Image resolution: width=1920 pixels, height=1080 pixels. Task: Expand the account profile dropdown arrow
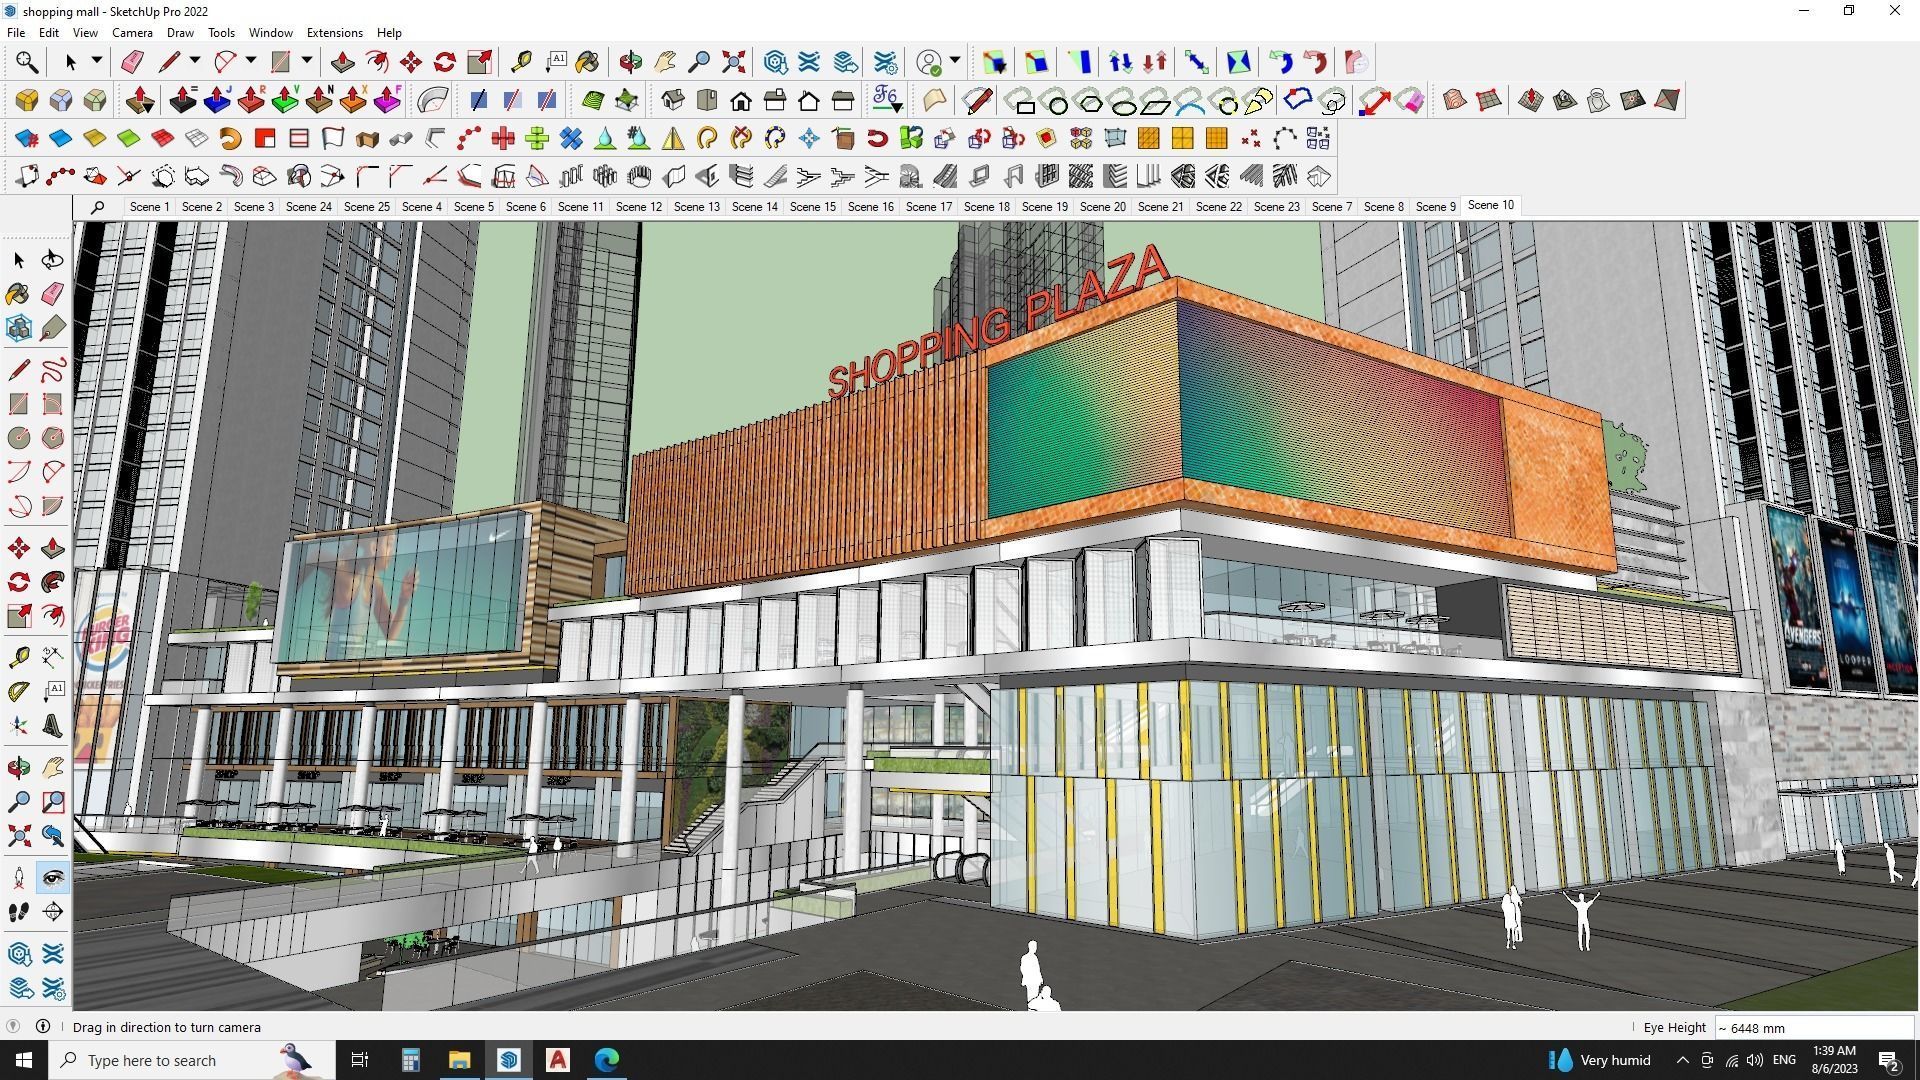(955, 61)
